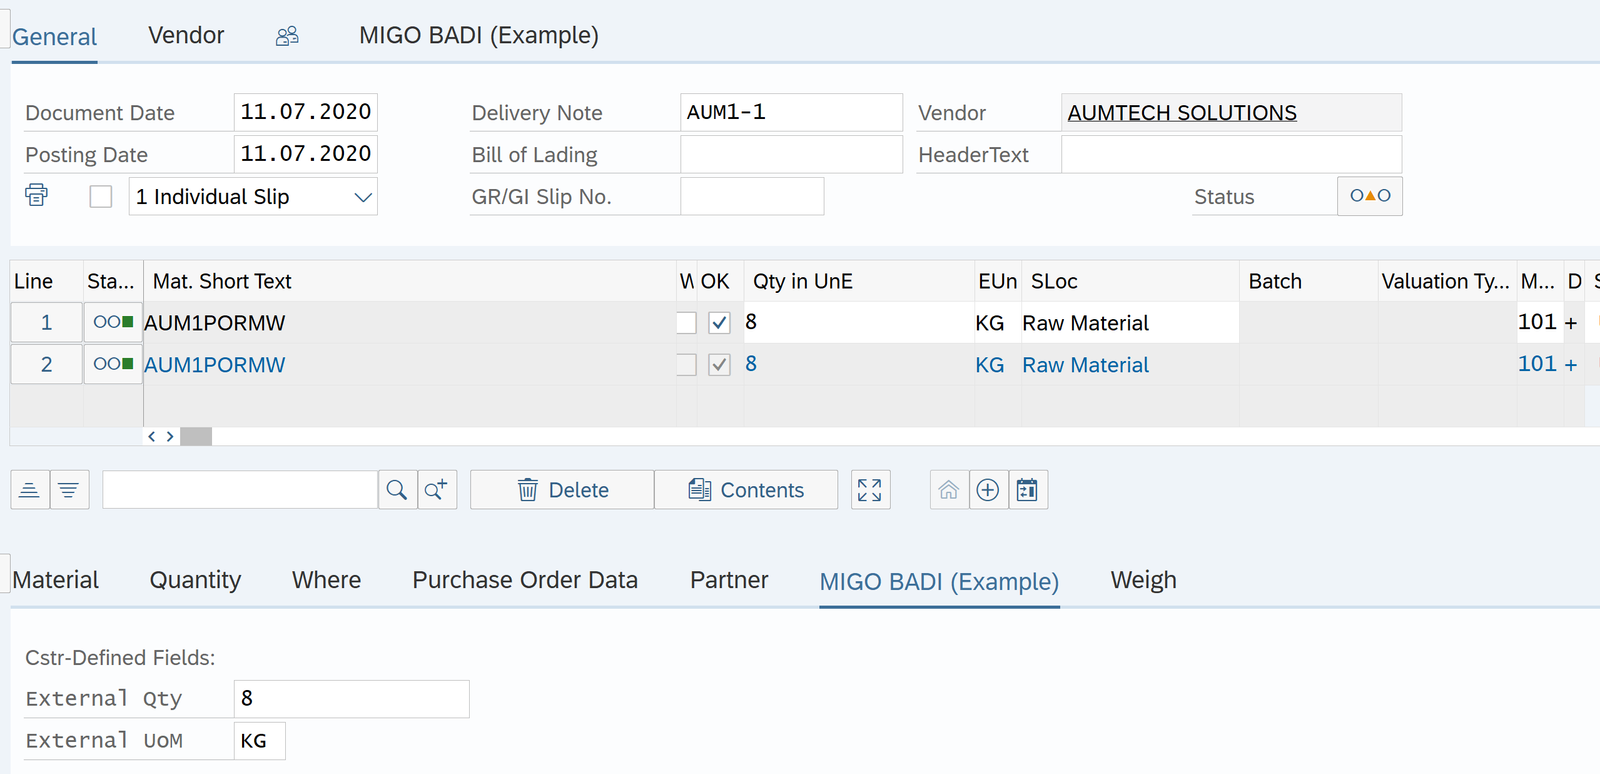Viewport: 1600px width, 774px height.
Task: Uncheck OK checkbox for line 1
Action: pyautogui.click(x=719, y=323)
